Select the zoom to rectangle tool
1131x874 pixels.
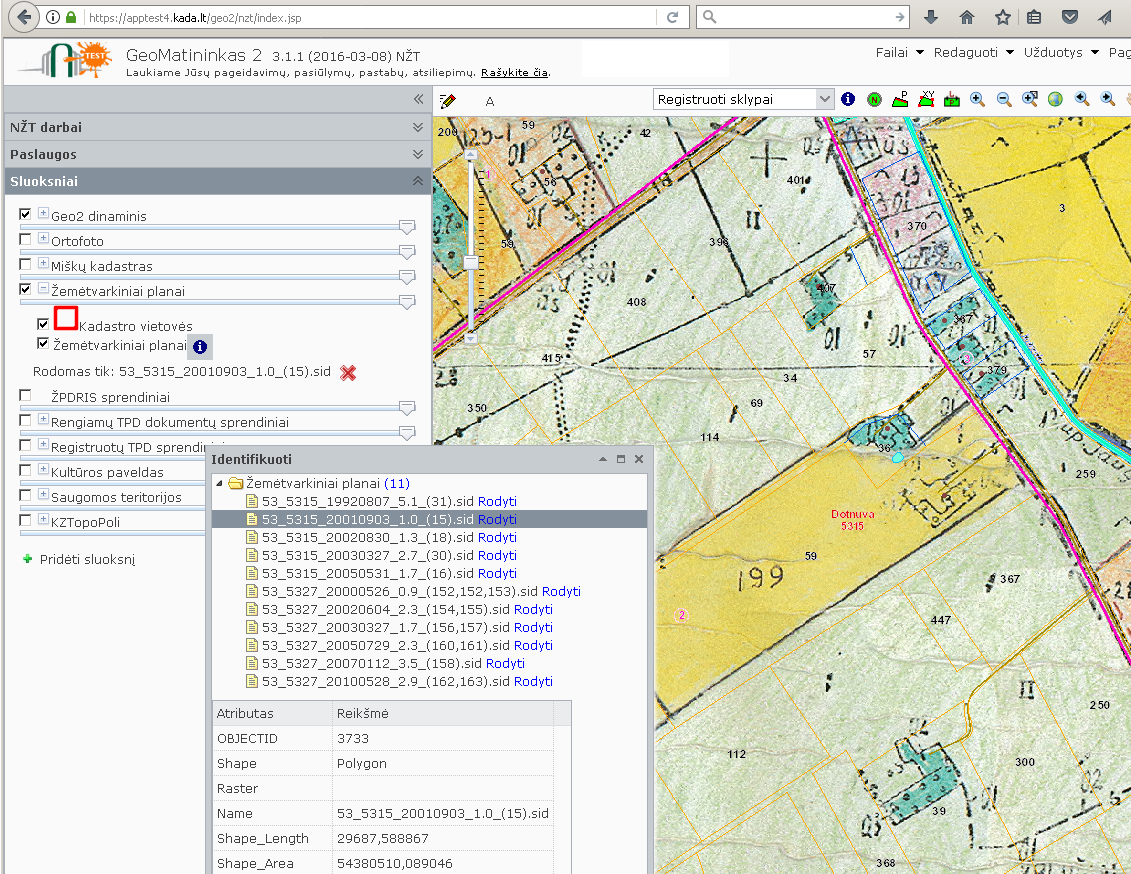1030,100
